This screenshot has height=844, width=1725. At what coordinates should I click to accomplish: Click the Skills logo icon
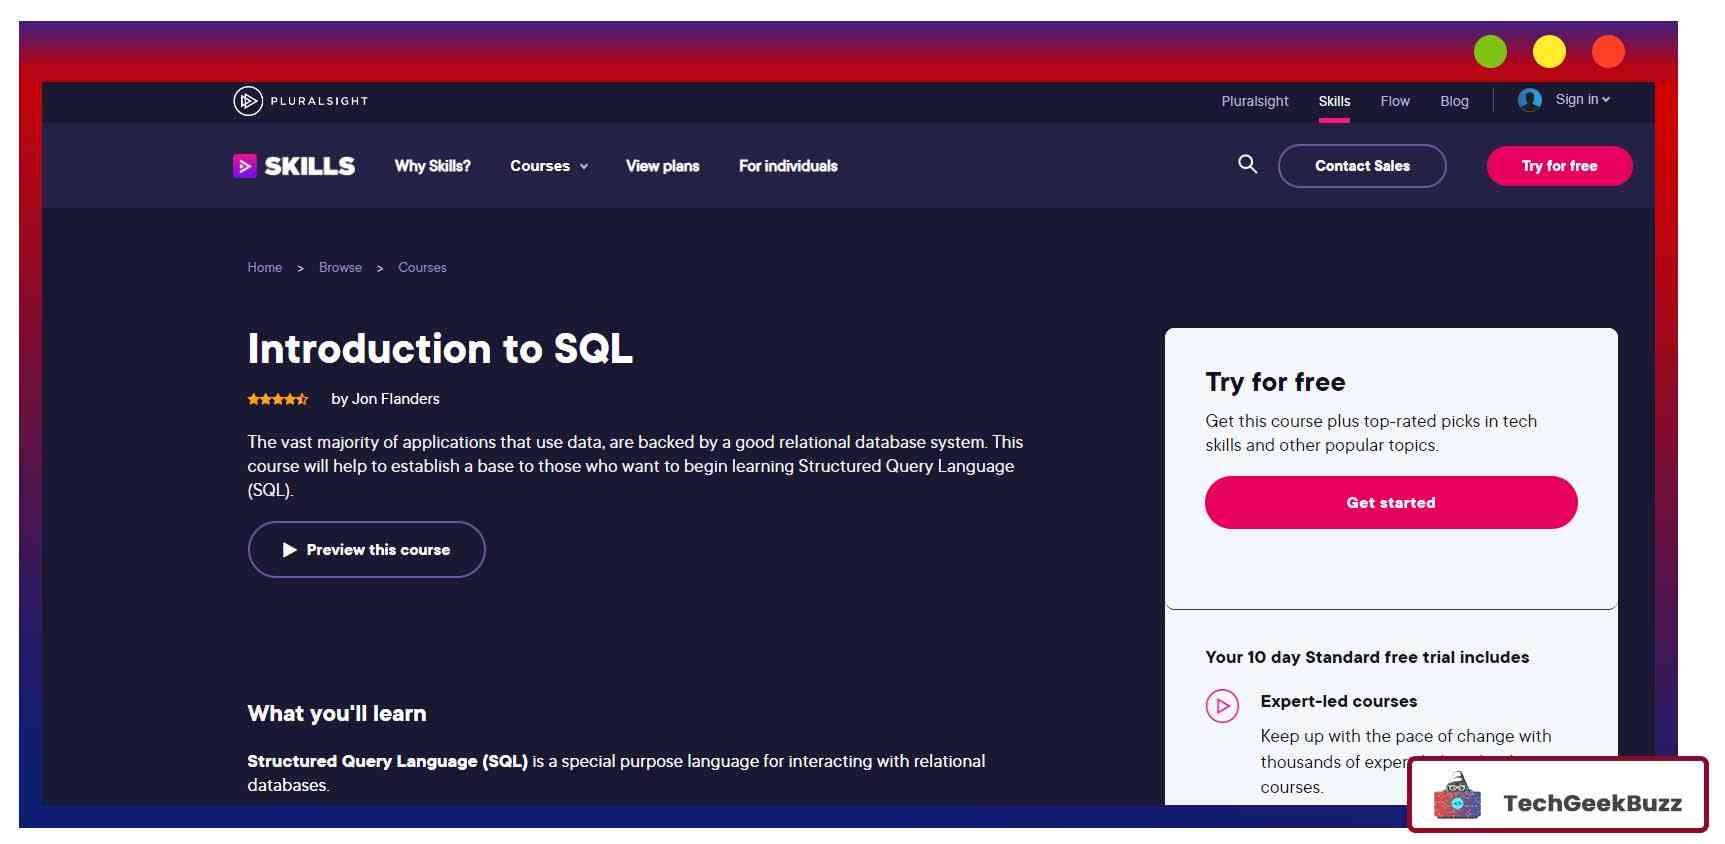click(245, 166)
